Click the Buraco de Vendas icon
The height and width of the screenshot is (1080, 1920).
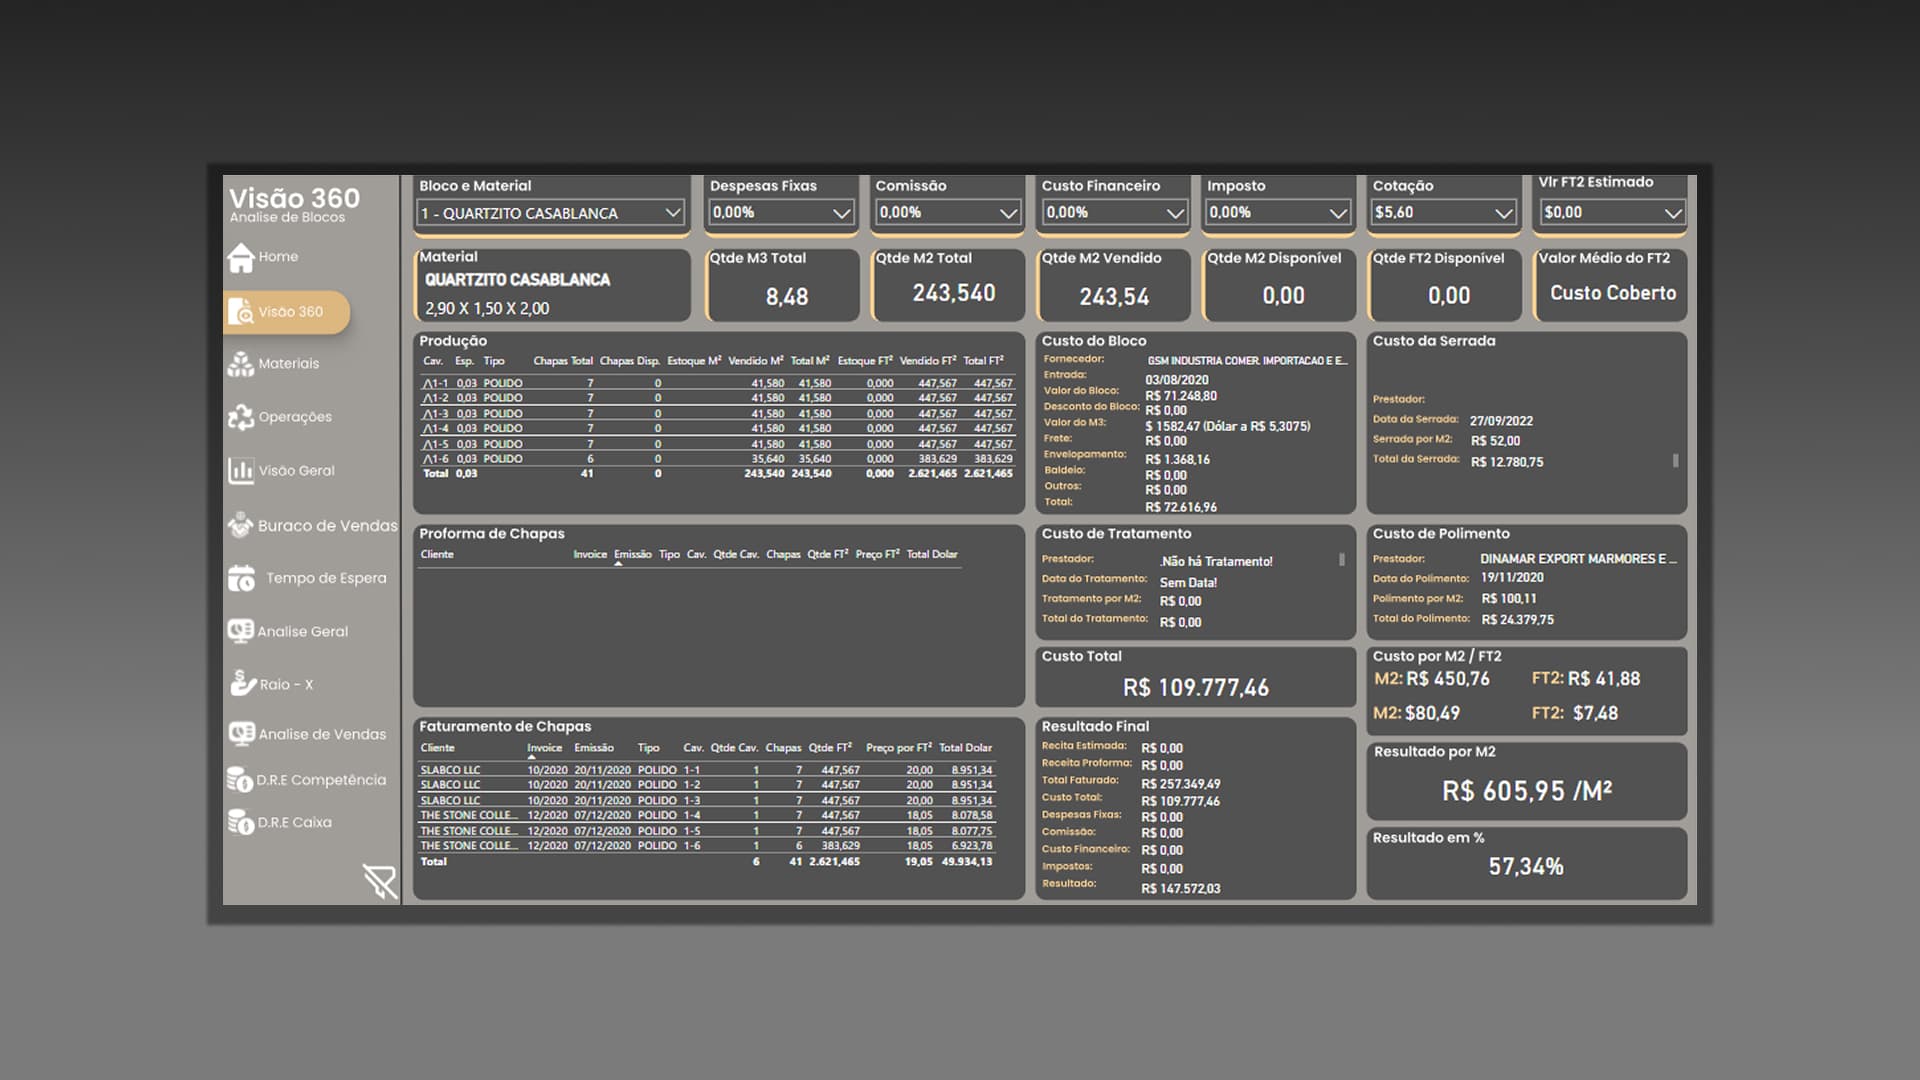pyautogui.click(x=240, y=525)
